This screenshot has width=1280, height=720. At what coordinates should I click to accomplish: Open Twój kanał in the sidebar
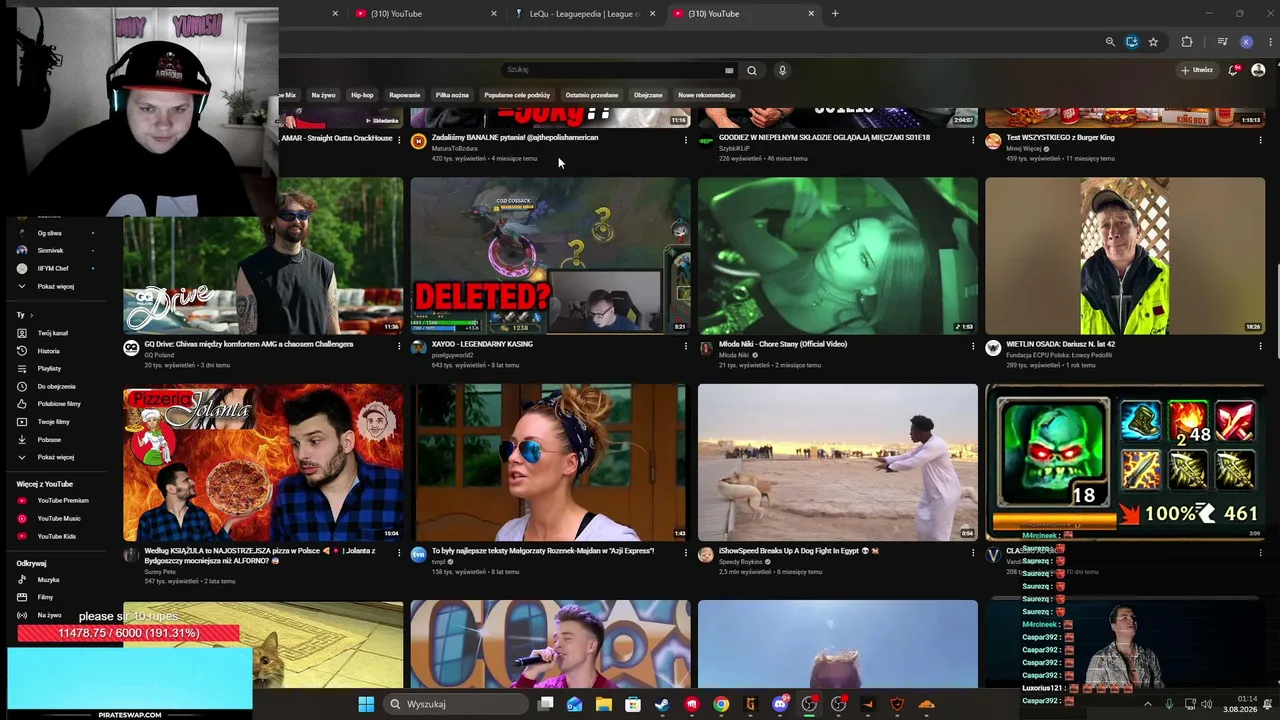point(52,333)
